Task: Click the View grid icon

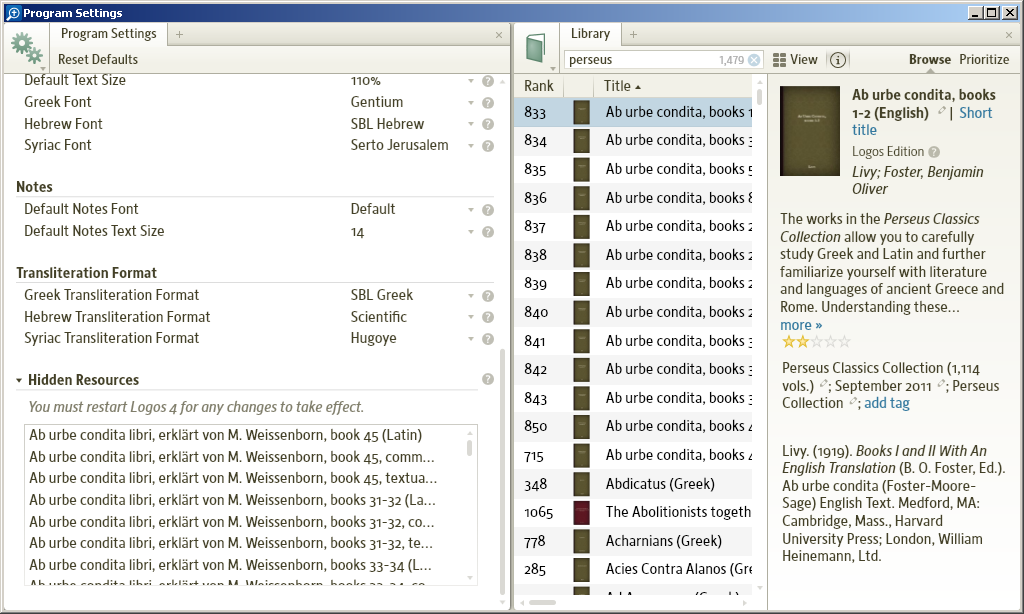Action: pos(779,60)
